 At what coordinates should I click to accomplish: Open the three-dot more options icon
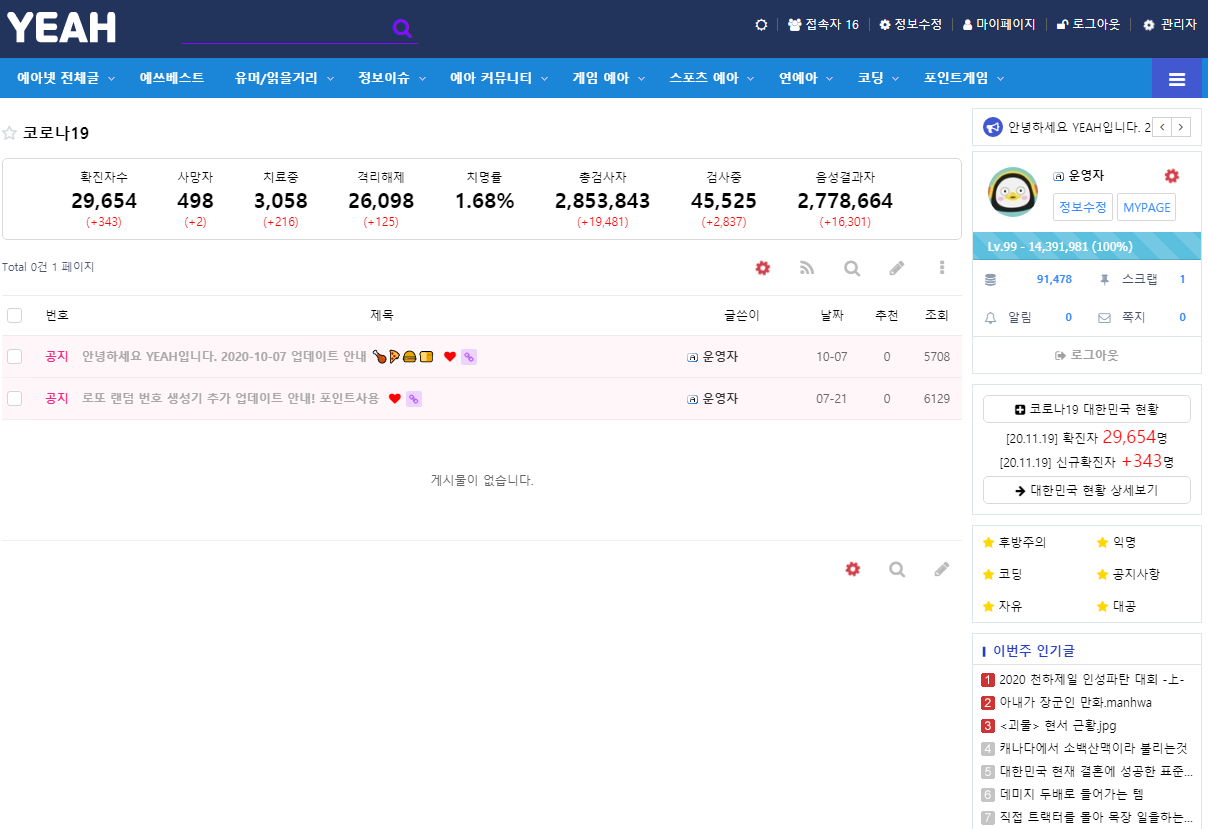click(941, 268)
